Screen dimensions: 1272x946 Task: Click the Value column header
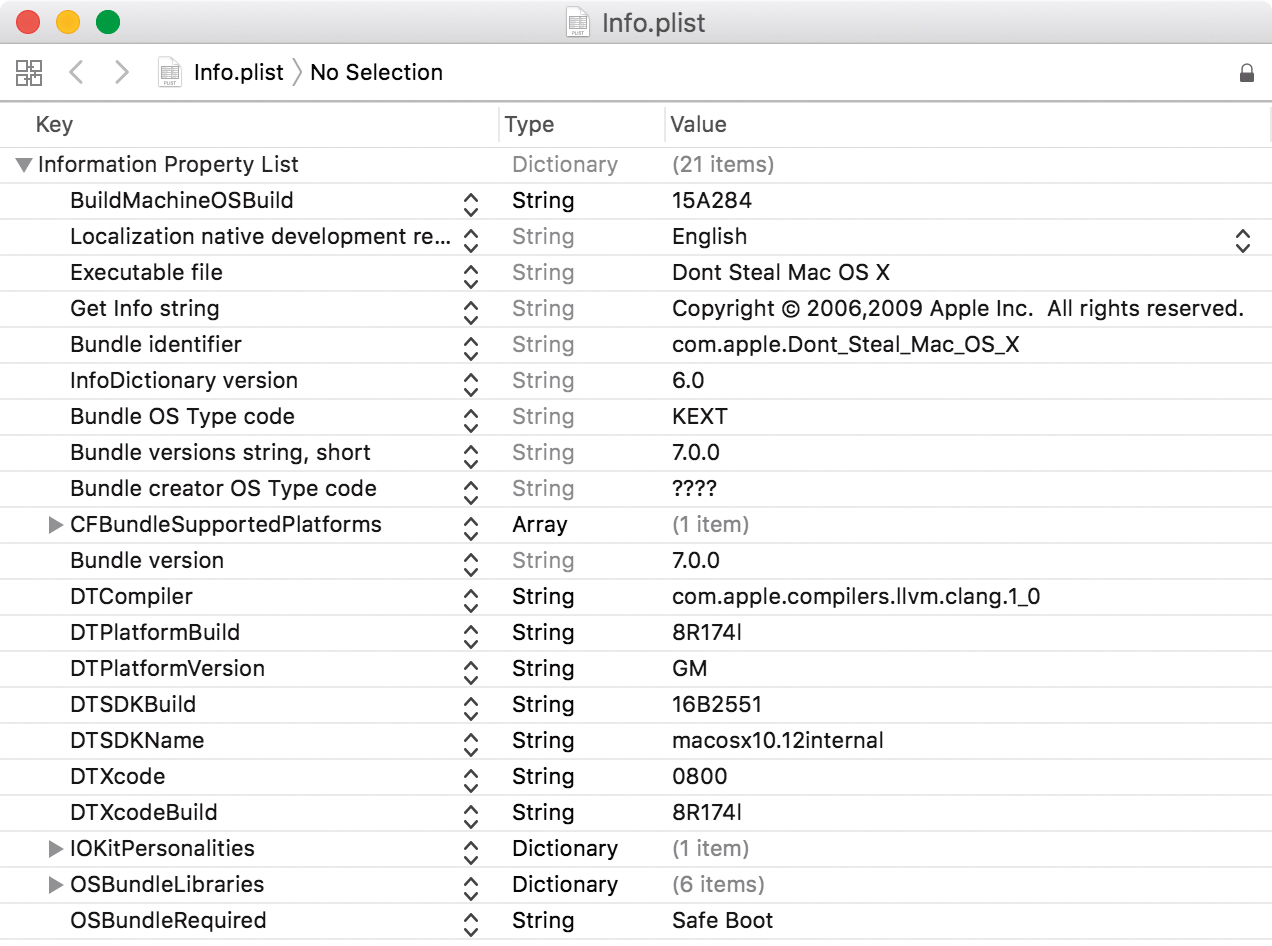point(698,124)
